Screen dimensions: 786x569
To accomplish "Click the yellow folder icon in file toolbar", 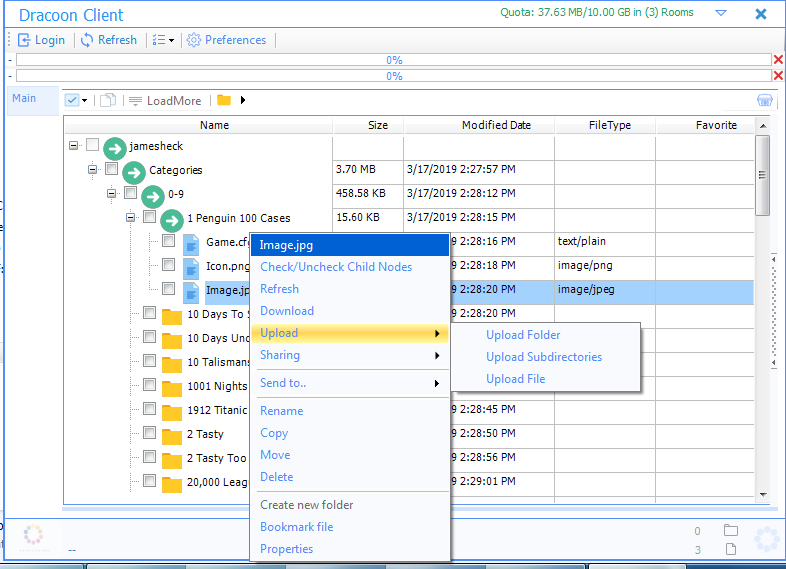I will 224,100.
